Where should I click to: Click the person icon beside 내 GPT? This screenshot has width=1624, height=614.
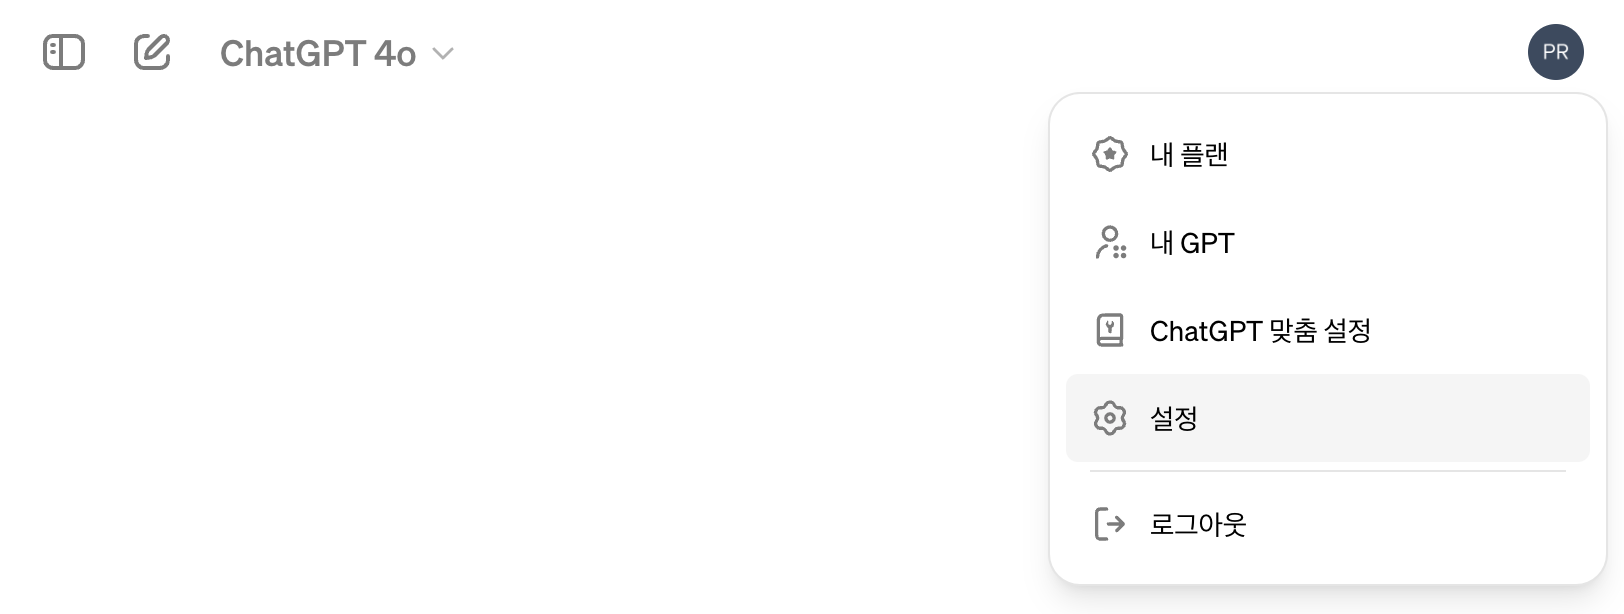1110,242
